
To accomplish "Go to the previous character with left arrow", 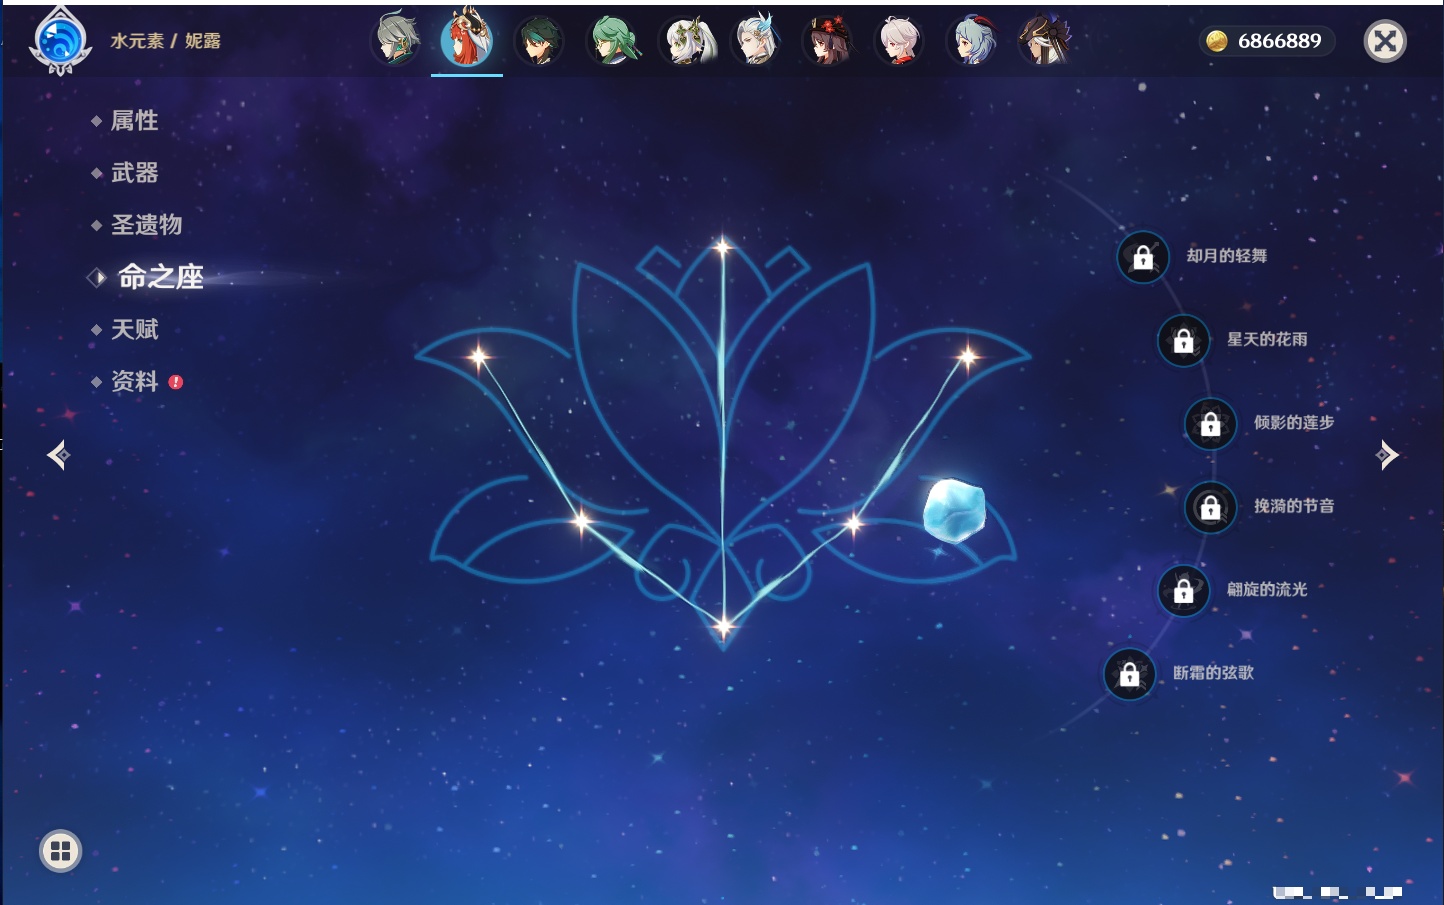I will pos(58,455).
